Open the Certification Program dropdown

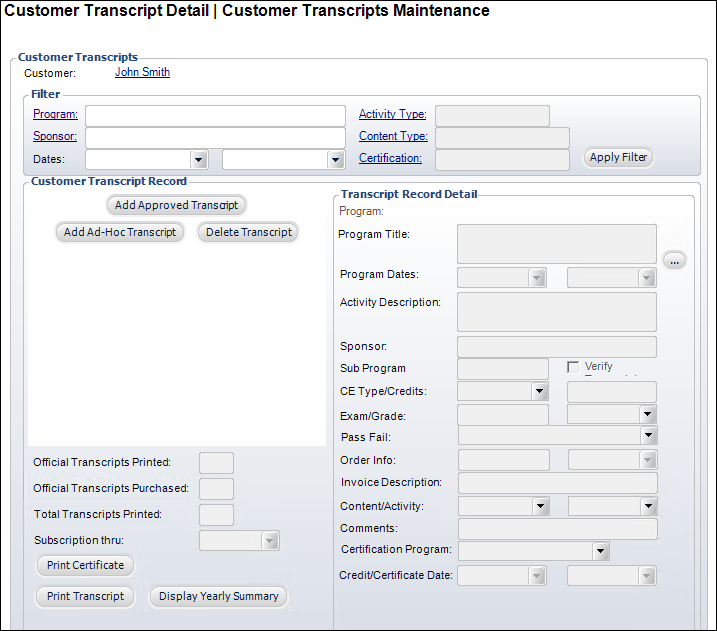pyautogui.click(x=600, y=551)
